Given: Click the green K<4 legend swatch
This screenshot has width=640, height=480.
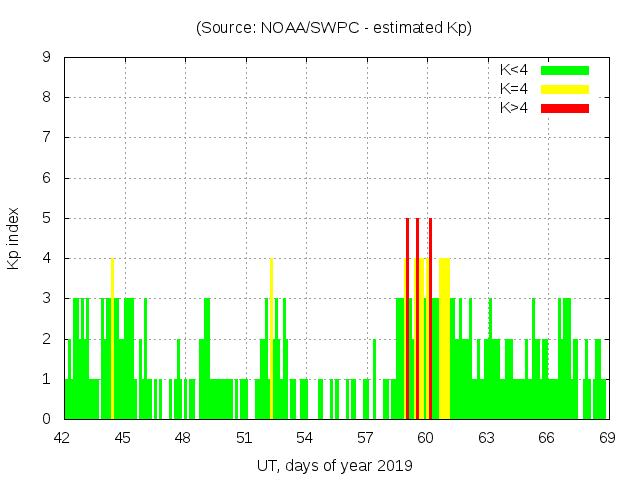Looking at the screenshot, I should 565,70.
